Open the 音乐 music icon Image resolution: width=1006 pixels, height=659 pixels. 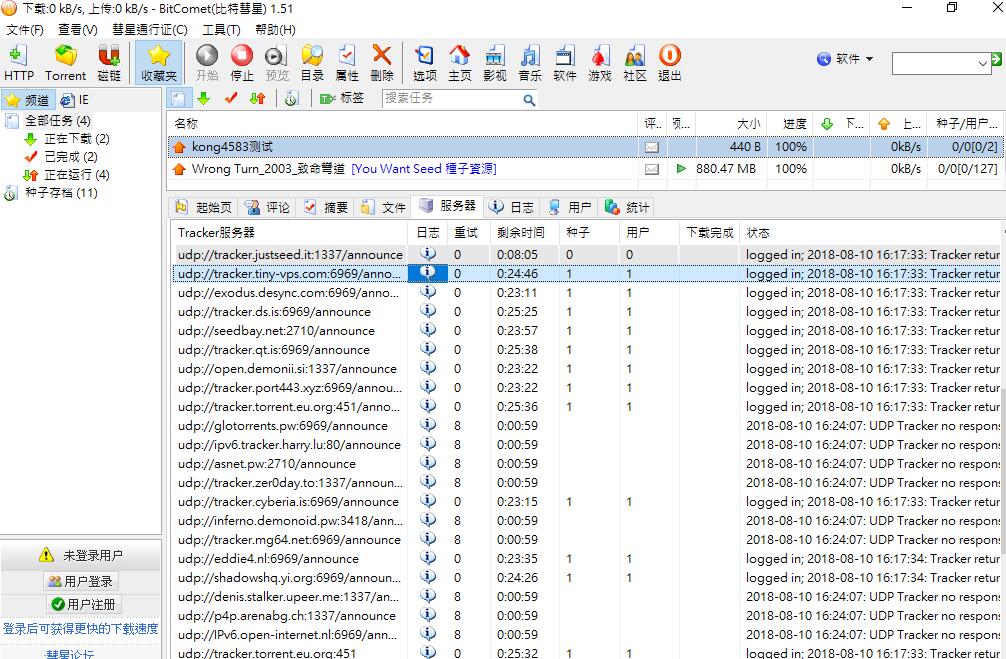point(530,62)
